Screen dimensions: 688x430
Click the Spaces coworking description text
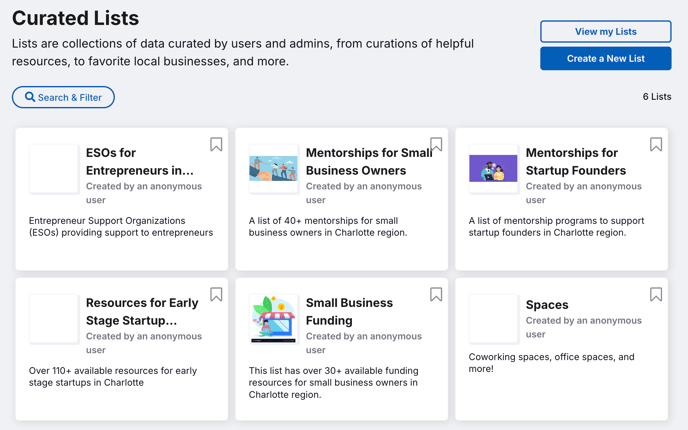[552, 363]
